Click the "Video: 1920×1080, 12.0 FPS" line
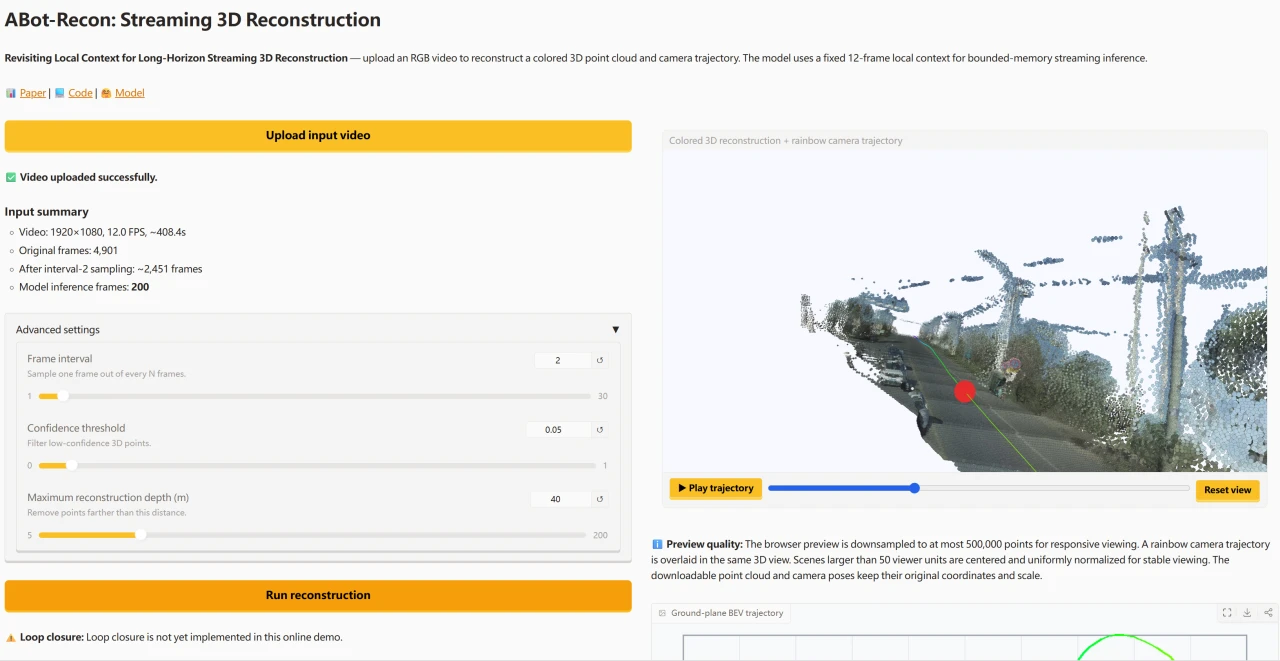Image resolution: width=1280 pixels, height=661 pixels. 102,232
